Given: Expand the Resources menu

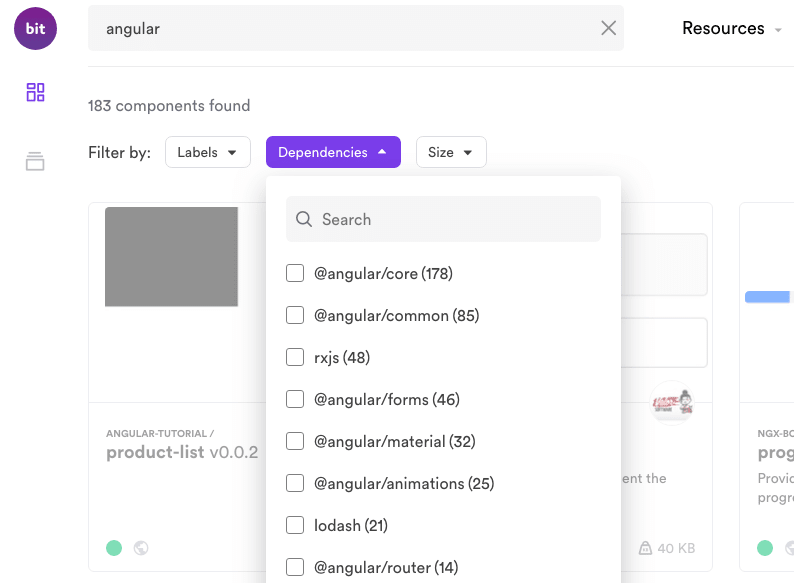Looking at the screenshot, I should pyautogui.click(x=732, y=28).
